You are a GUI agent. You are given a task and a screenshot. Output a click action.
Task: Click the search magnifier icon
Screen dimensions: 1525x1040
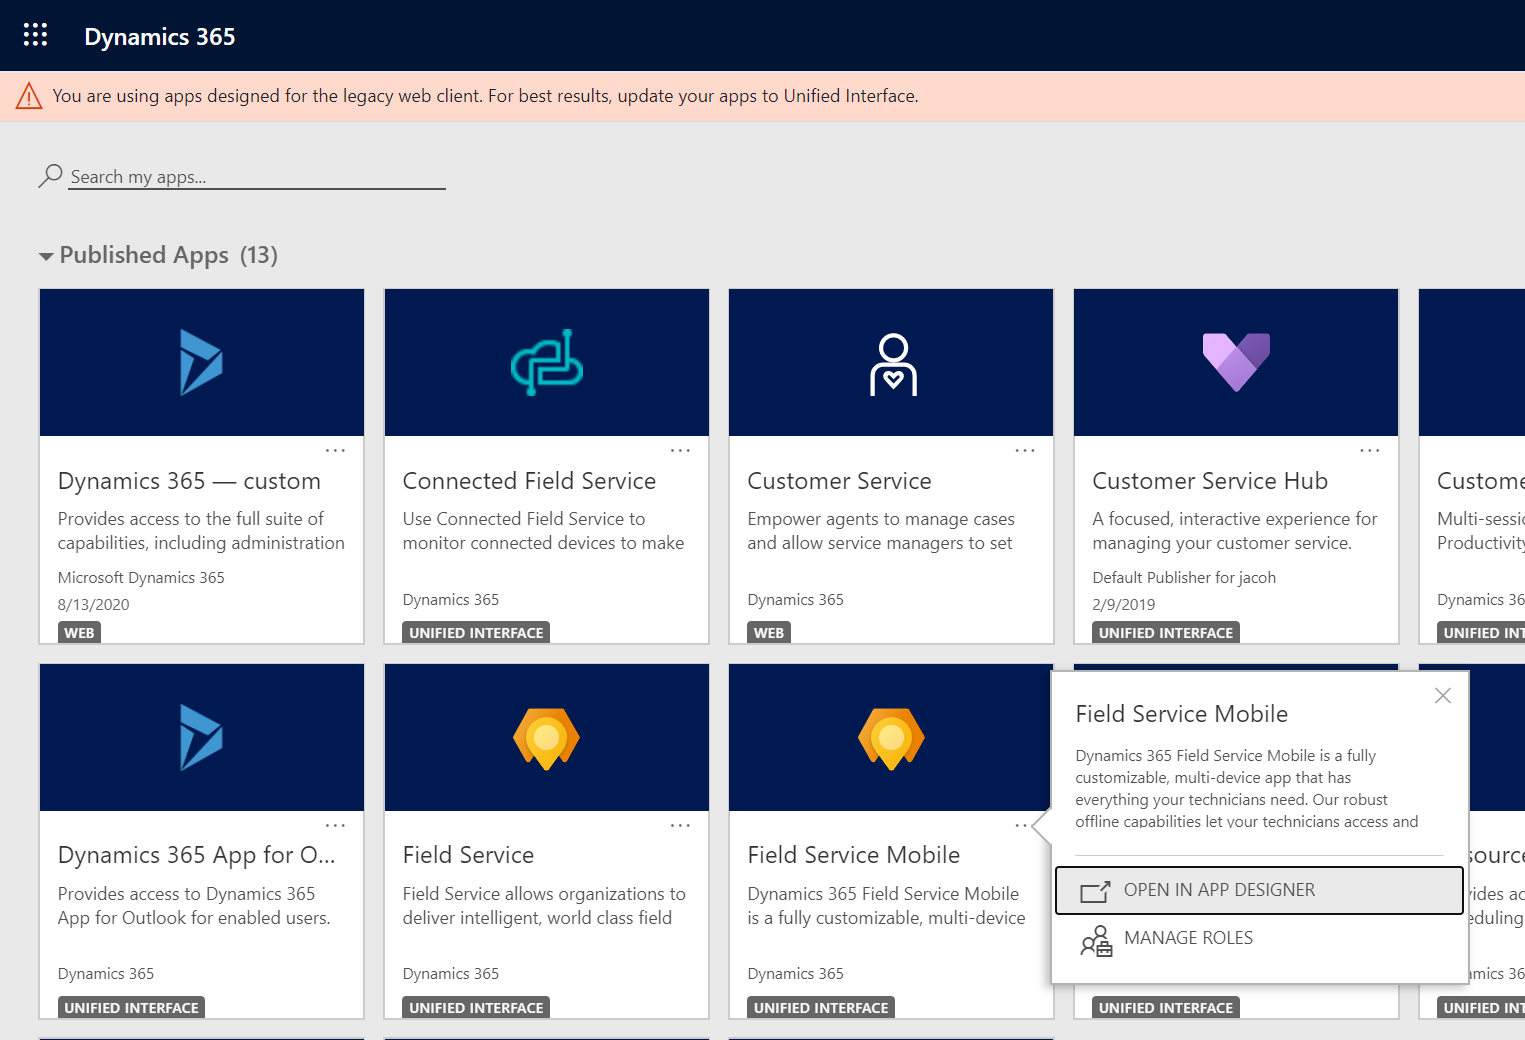(x=50, y=176)
